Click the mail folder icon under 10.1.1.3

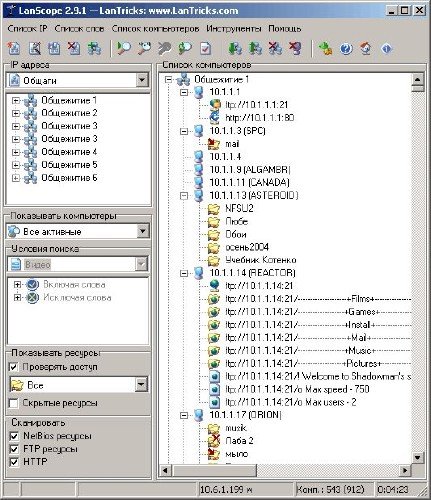click(214, 144)
